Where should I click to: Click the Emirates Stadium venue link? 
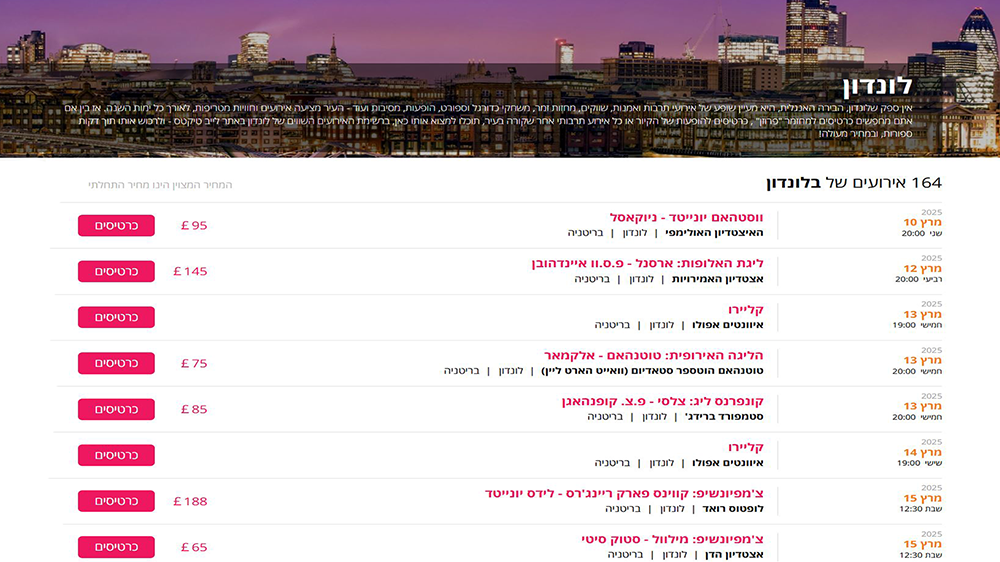(x=717, y=279)
